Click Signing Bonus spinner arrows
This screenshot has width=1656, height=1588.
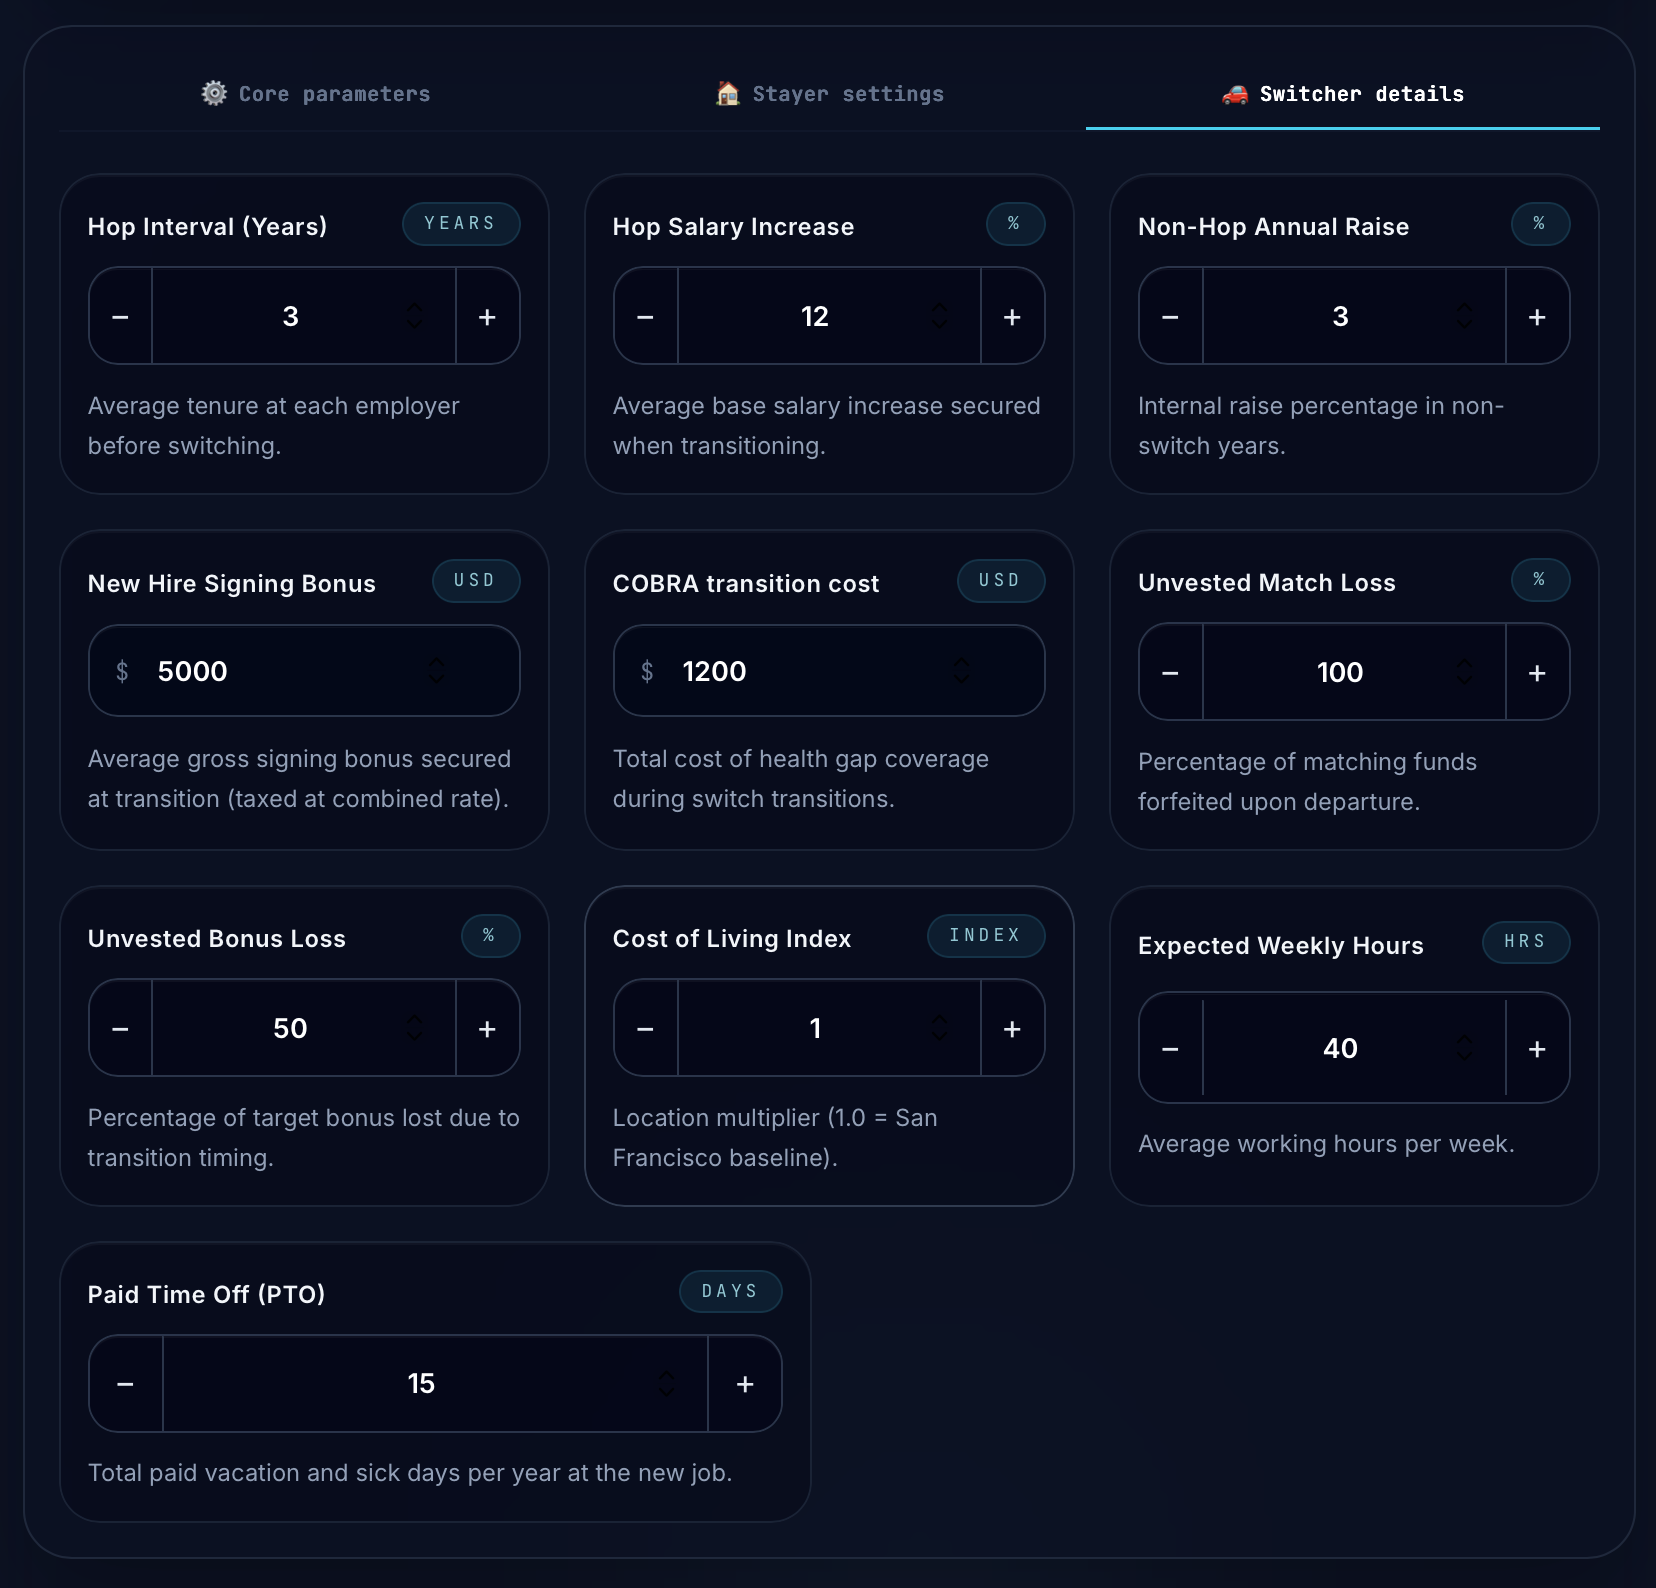point(436,671)
